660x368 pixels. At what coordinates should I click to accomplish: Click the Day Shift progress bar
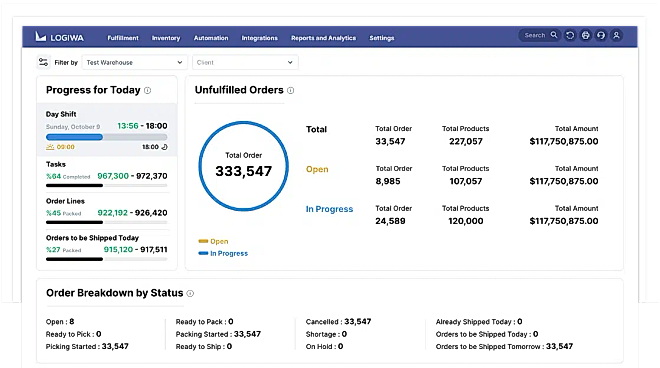(x=106, y=137)
